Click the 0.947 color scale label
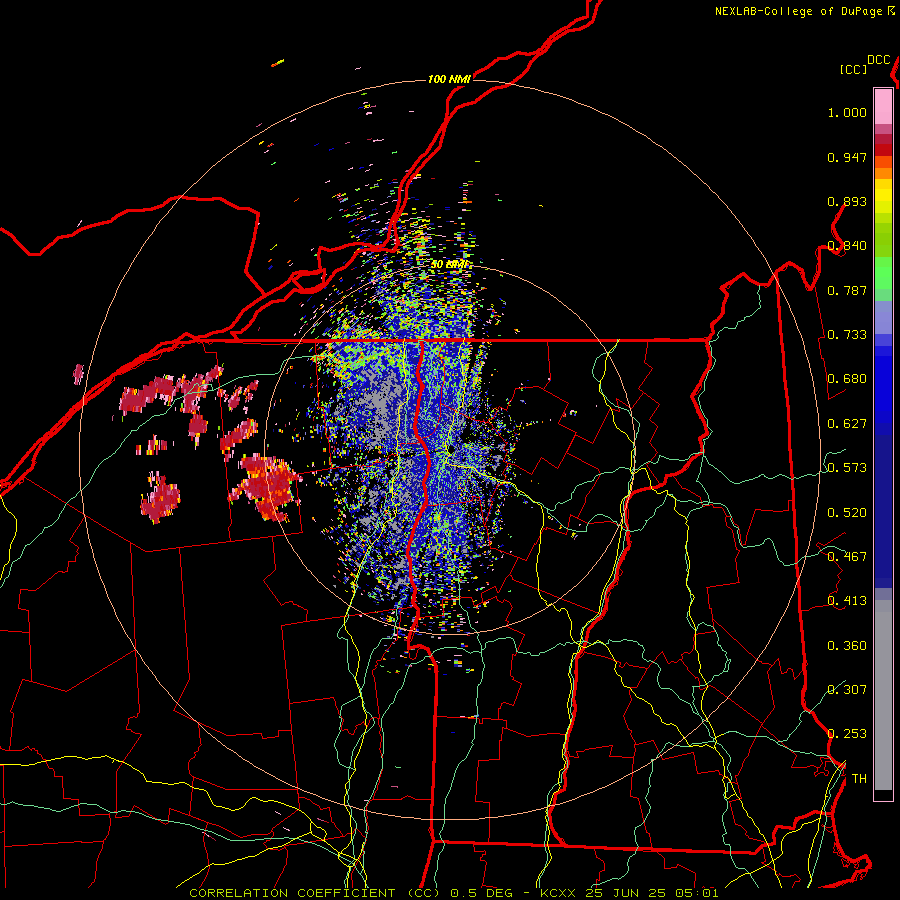The width and height of the screenshot is (900, 900). pos(847,157)
